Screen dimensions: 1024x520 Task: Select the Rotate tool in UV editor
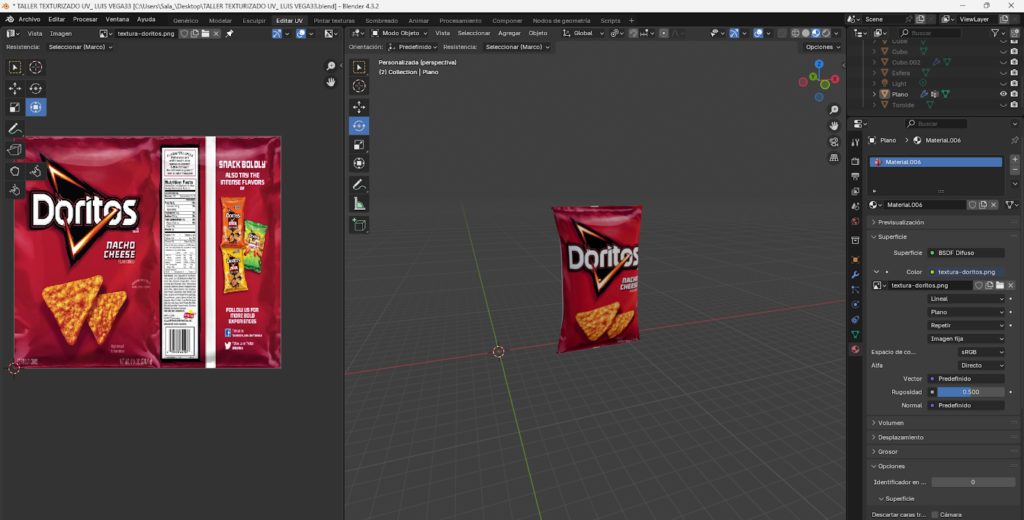36,88
